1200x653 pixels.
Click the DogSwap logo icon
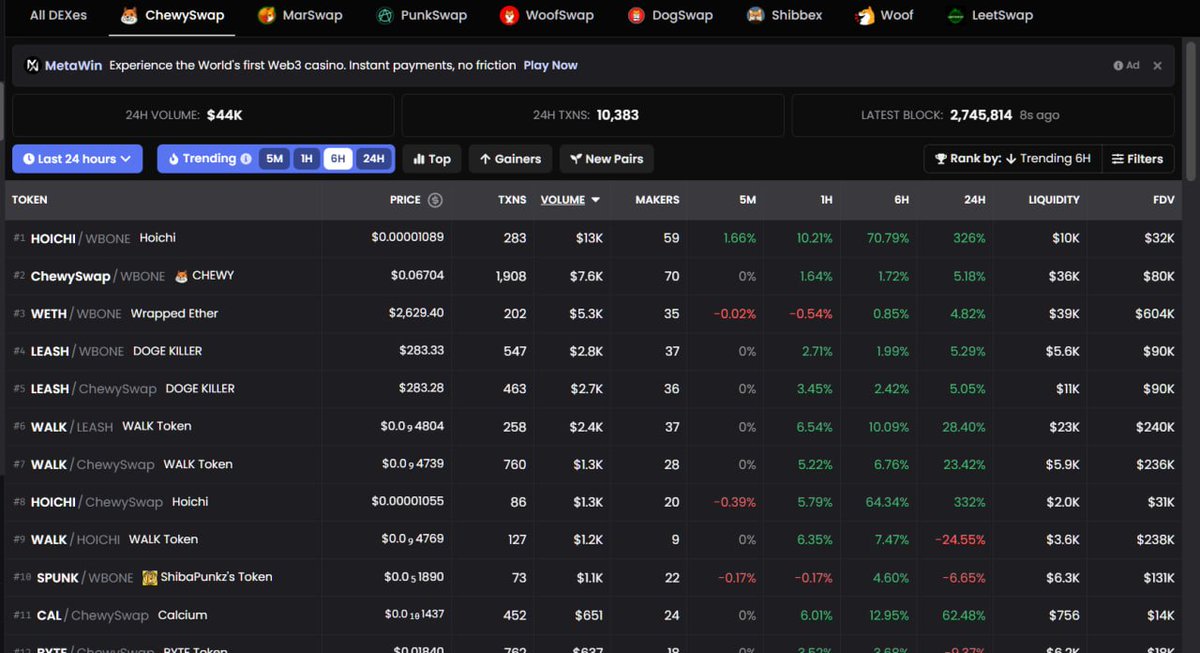coord(637,16)
